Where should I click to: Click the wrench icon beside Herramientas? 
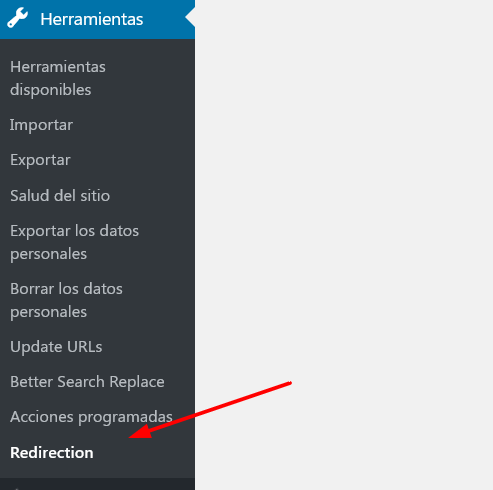(18, 18)
